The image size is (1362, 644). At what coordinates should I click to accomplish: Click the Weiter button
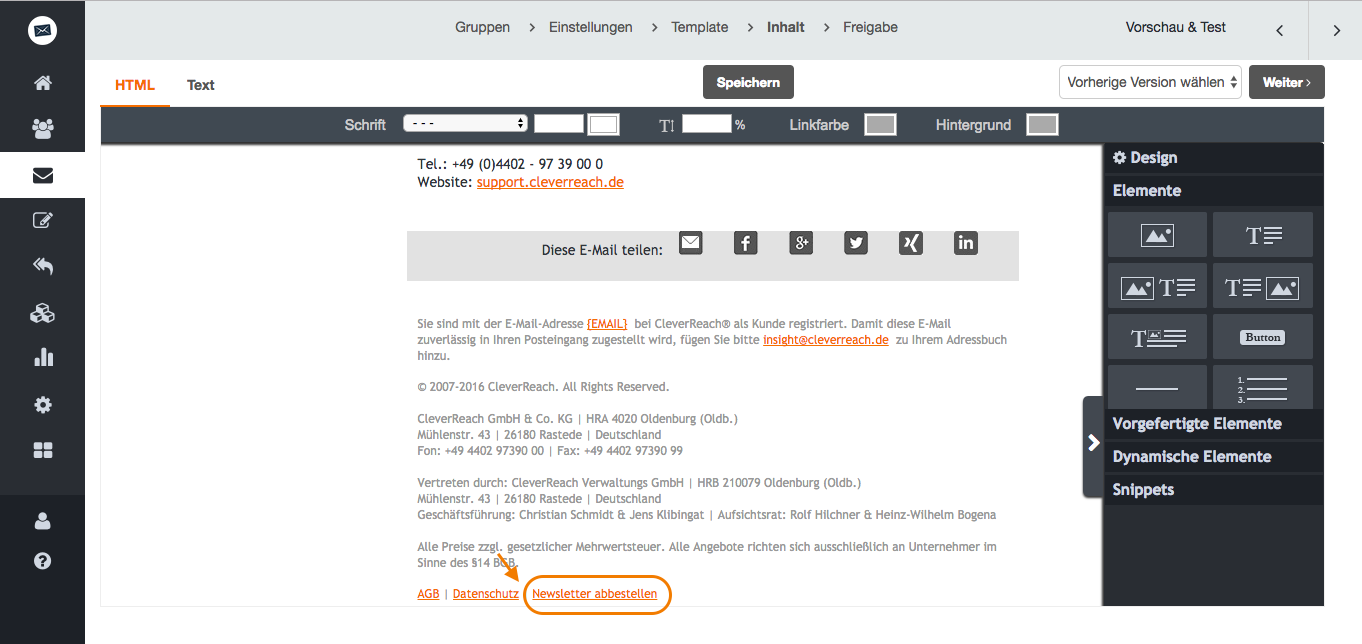1287,82
